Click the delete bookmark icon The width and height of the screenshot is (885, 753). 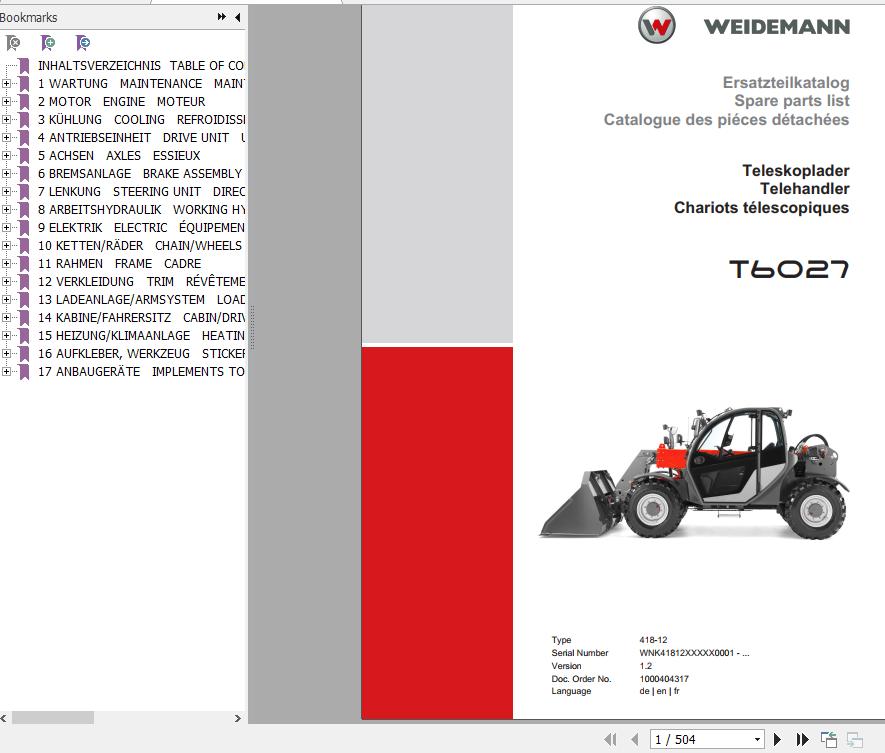click(x=12, y=42)
